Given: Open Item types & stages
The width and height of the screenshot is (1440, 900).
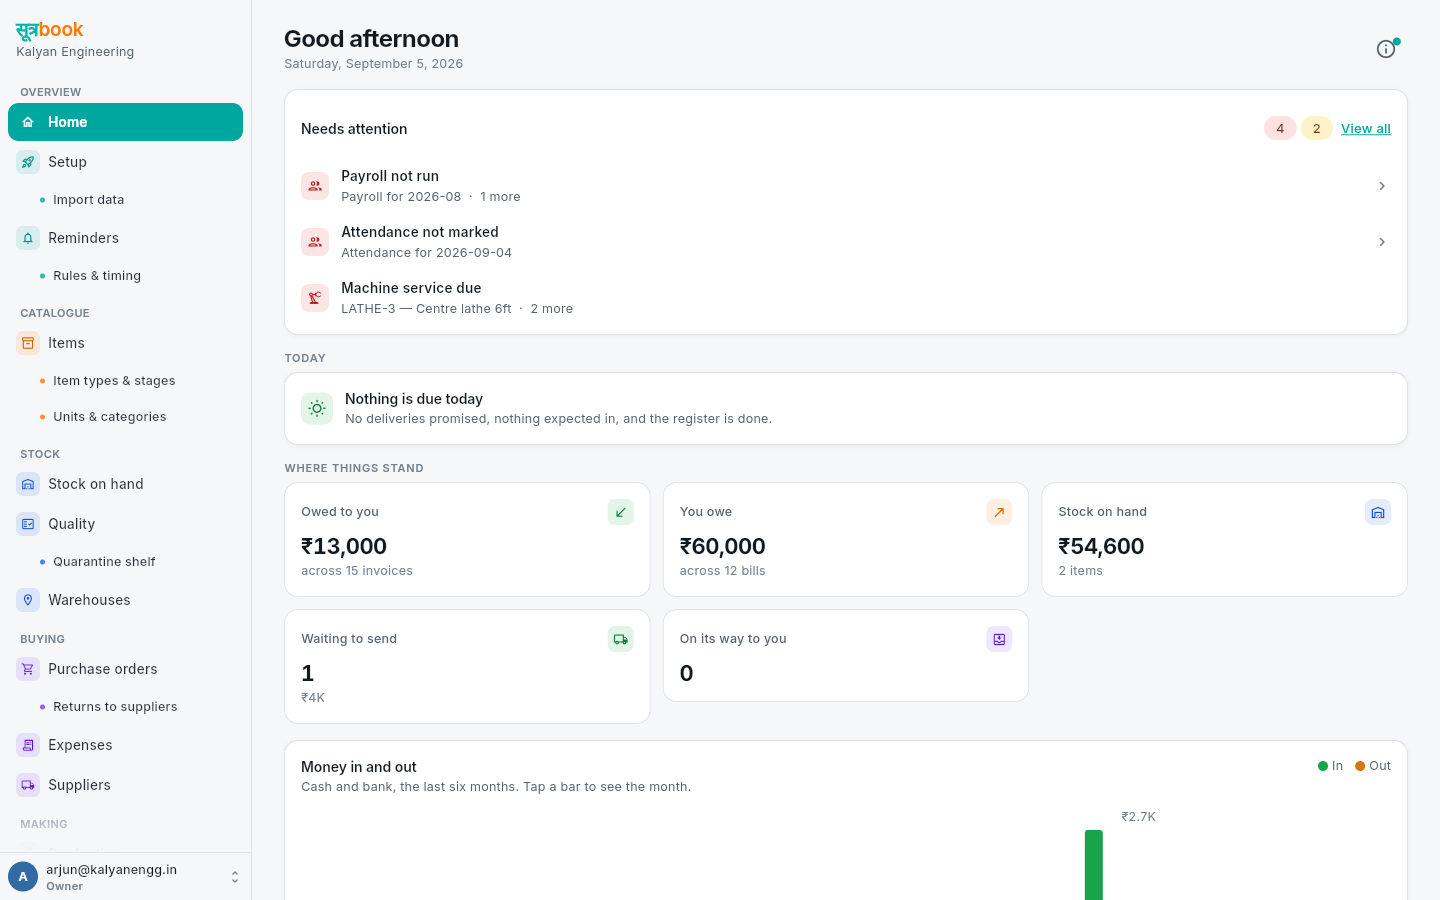Looking at the screenshot, I should [114, 381].
